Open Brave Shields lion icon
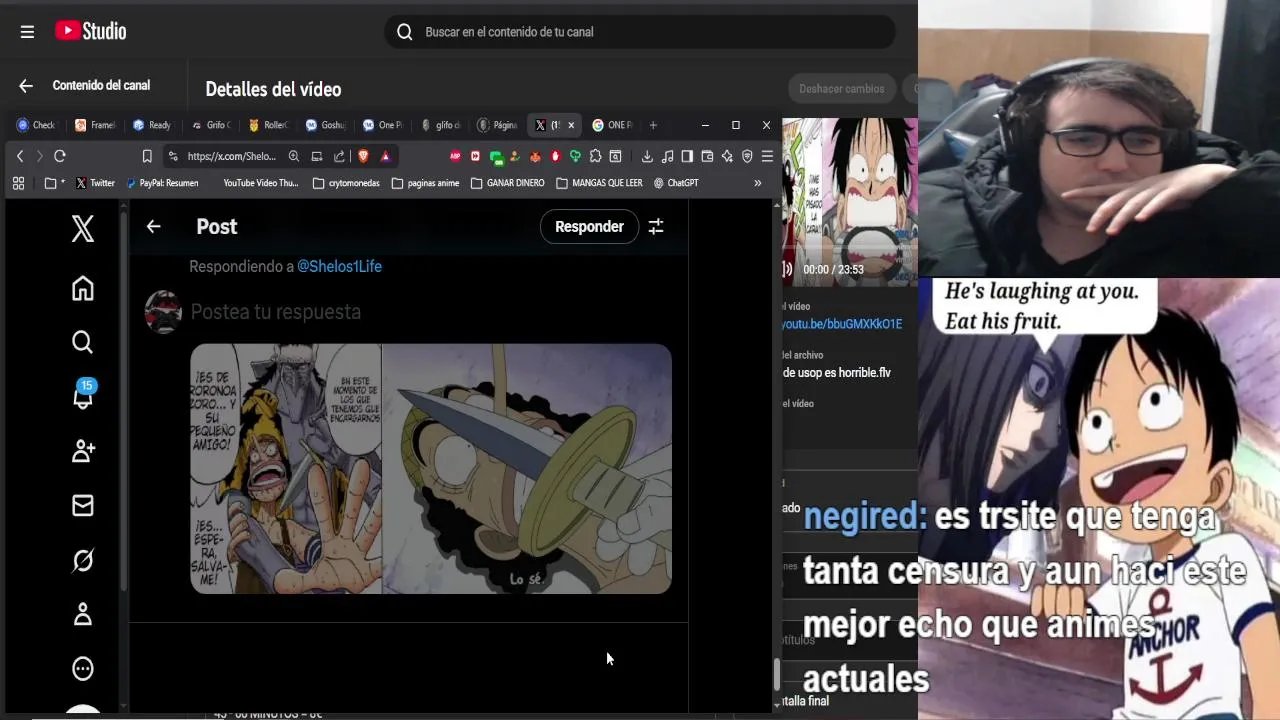 point(363,156)
